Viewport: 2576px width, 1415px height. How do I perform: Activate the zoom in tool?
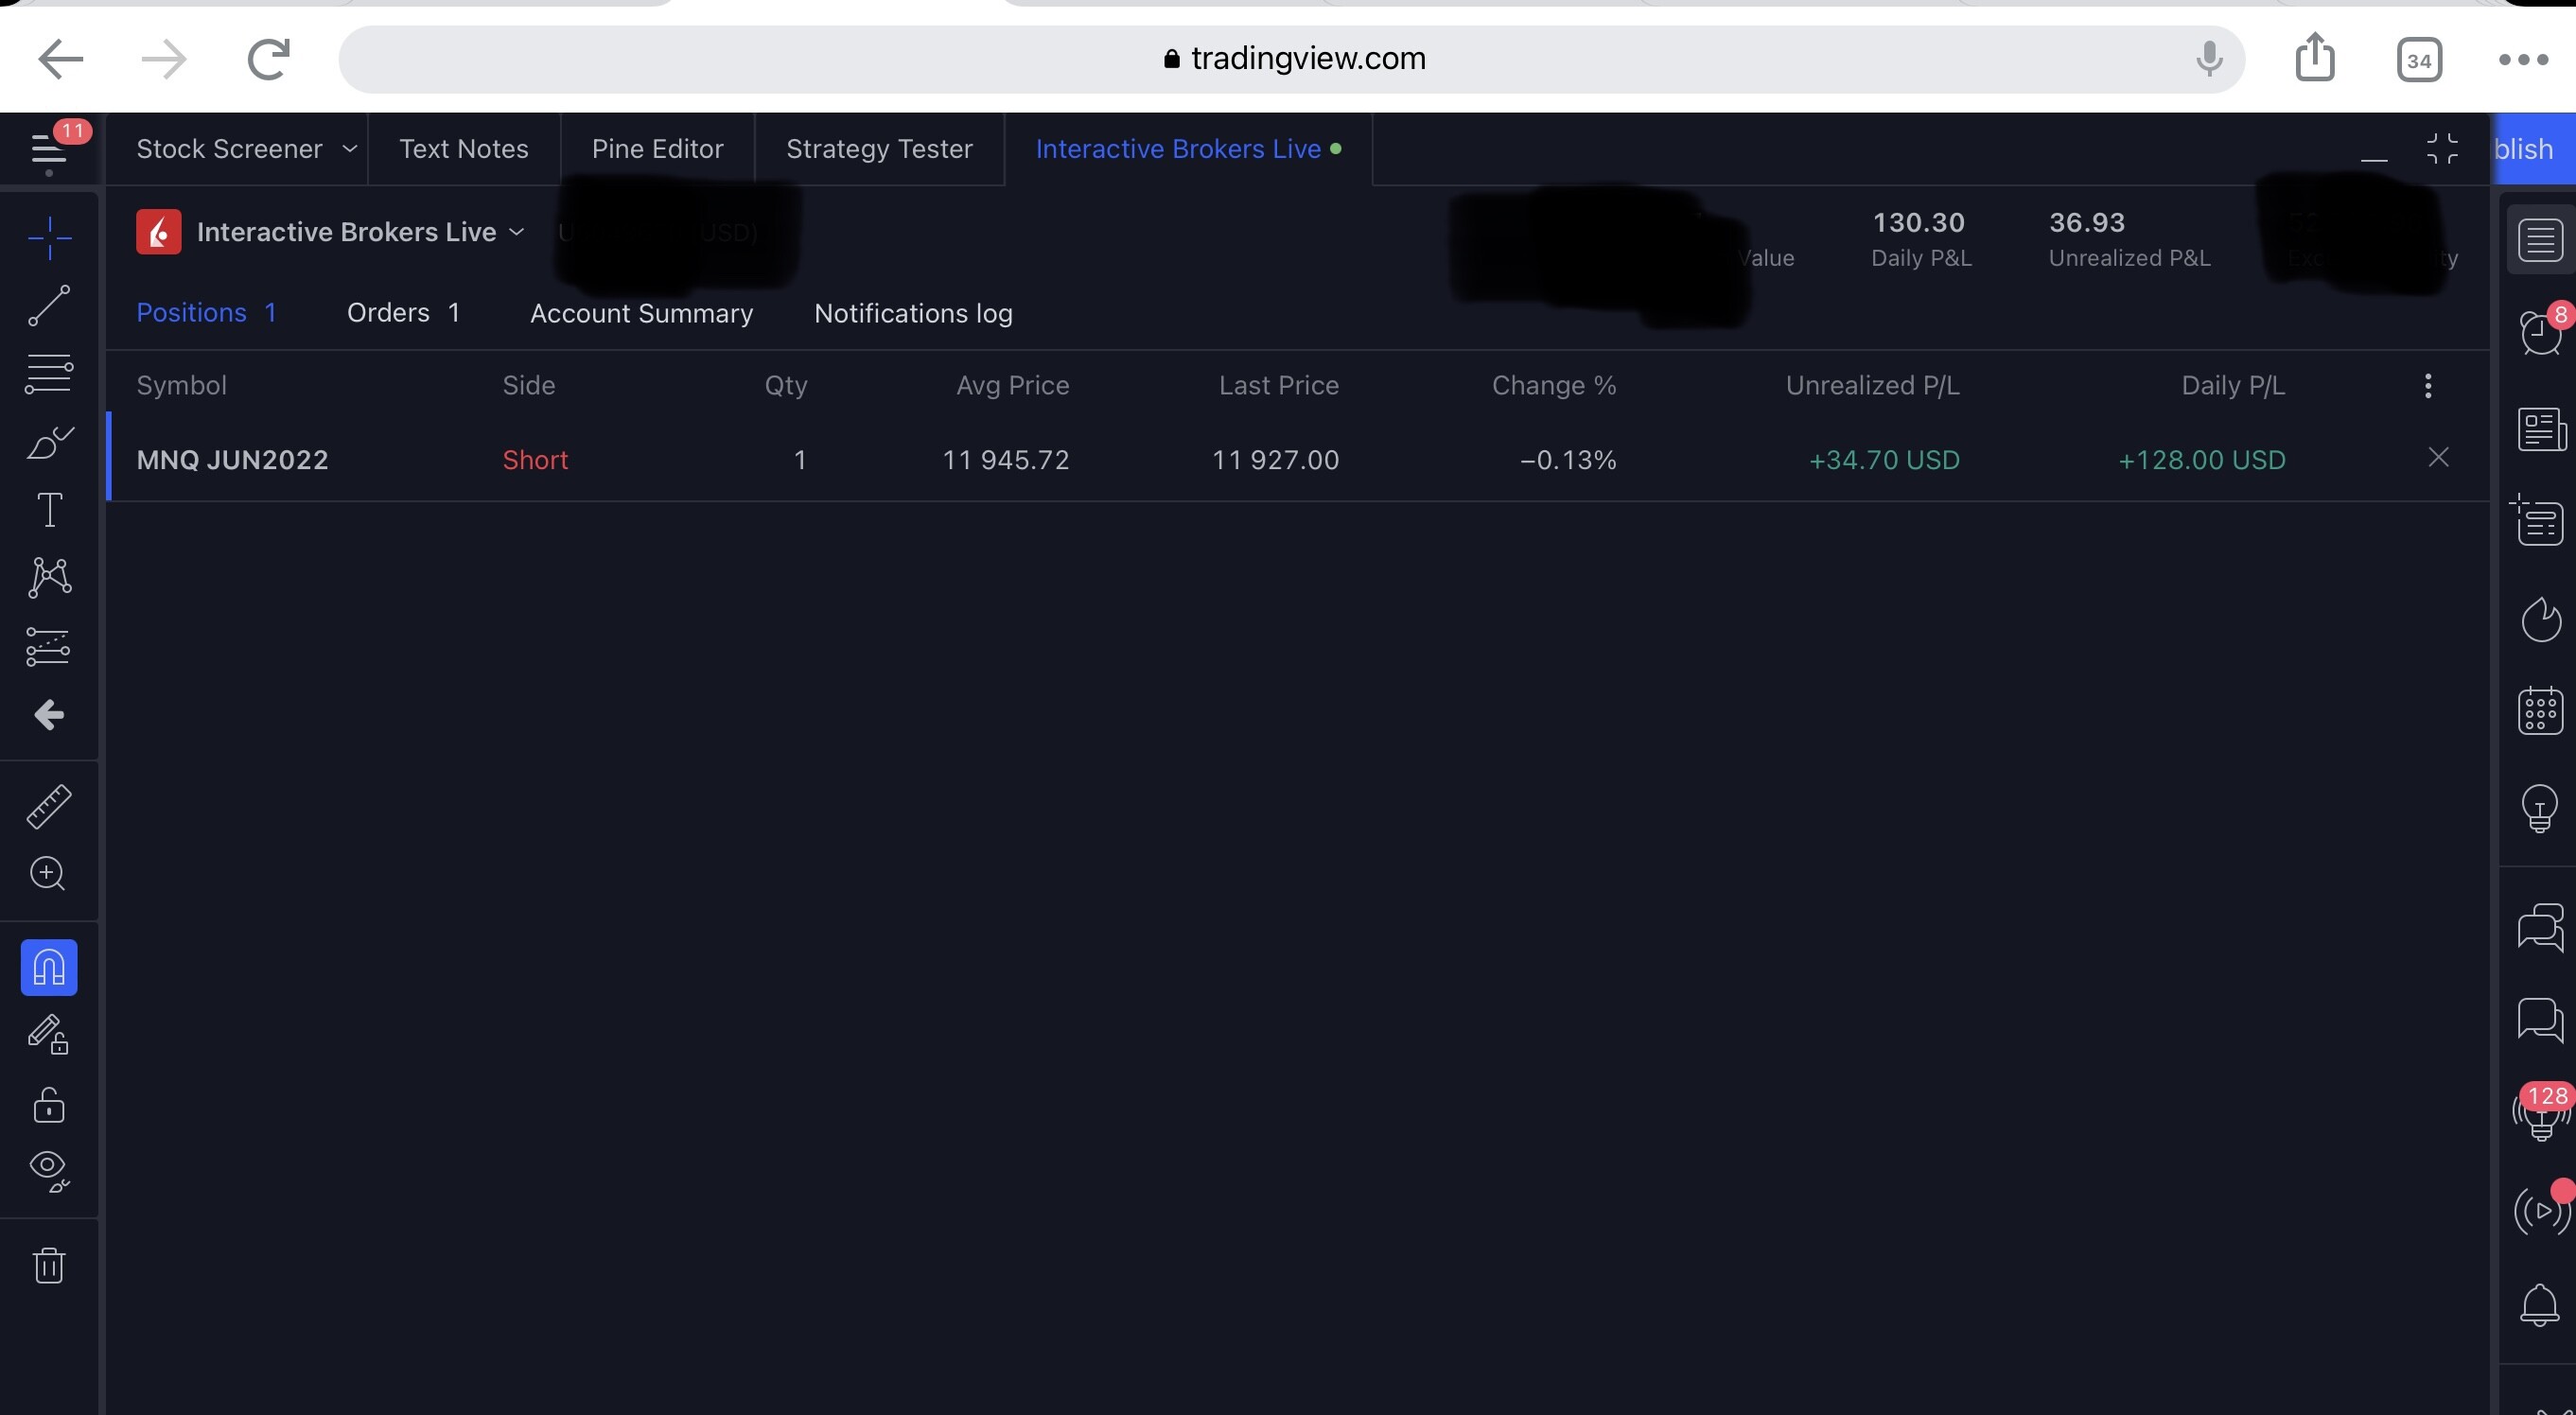tap(49, 874)
